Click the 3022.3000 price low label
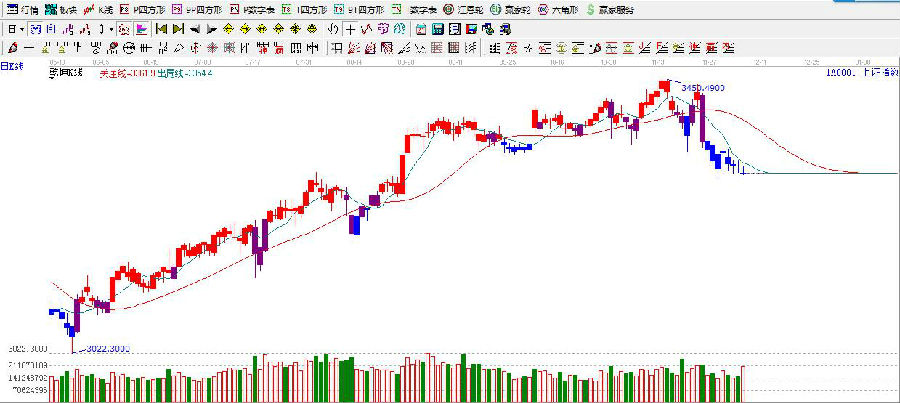The width and height of the screenshot is (900, 403). 104,348
